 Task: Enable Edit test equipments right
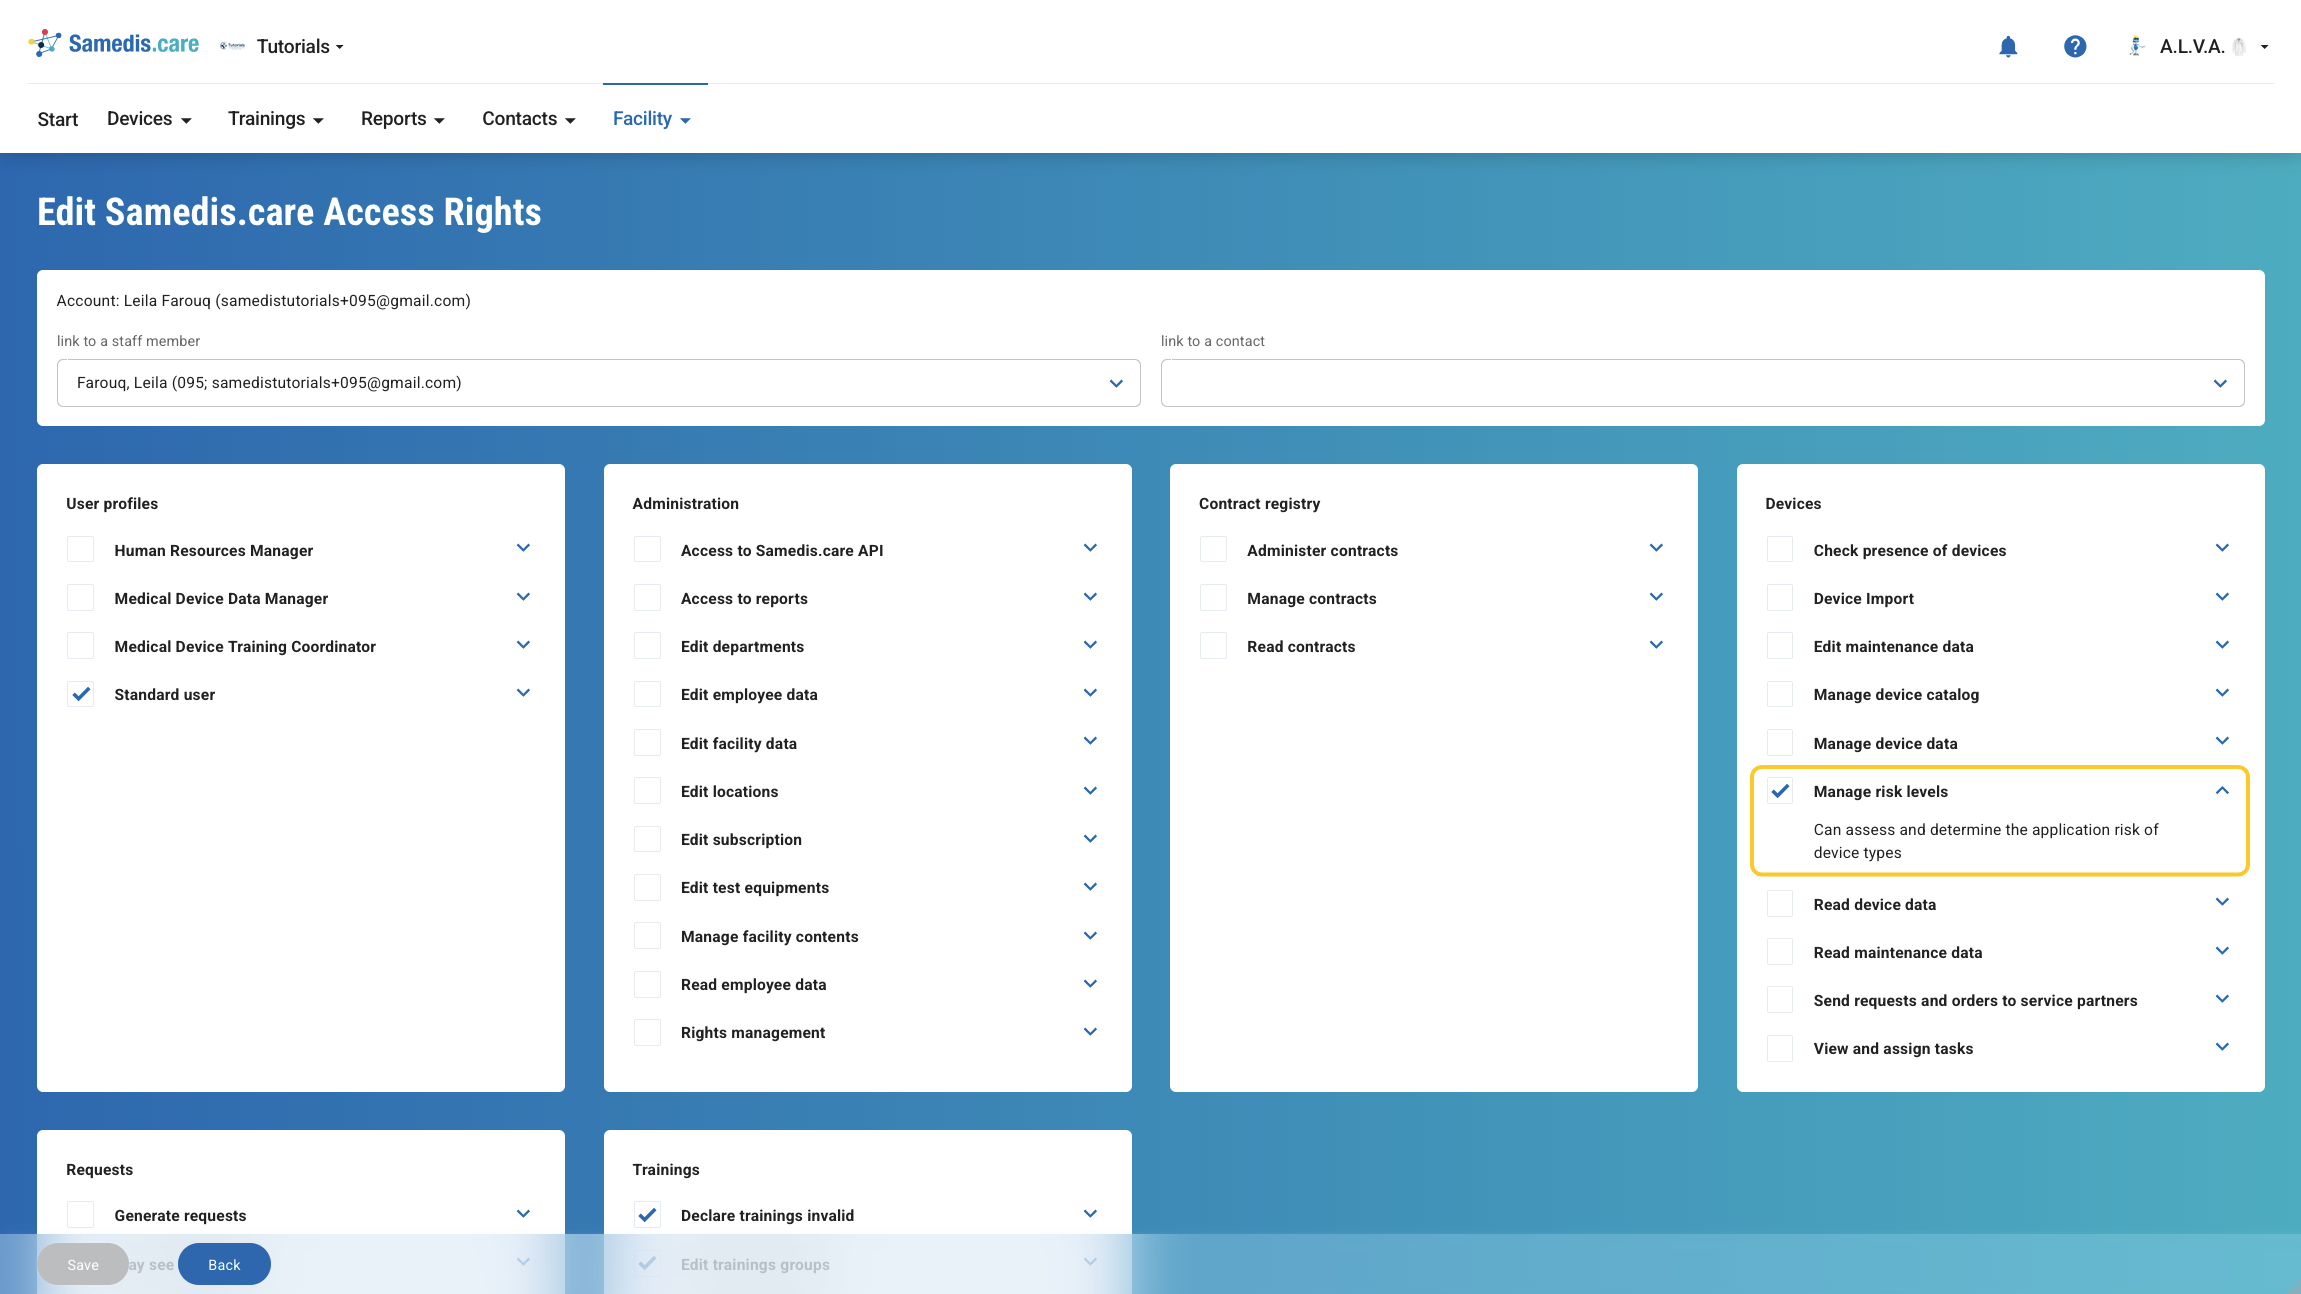pyautogui.click(x=648, y=887)
